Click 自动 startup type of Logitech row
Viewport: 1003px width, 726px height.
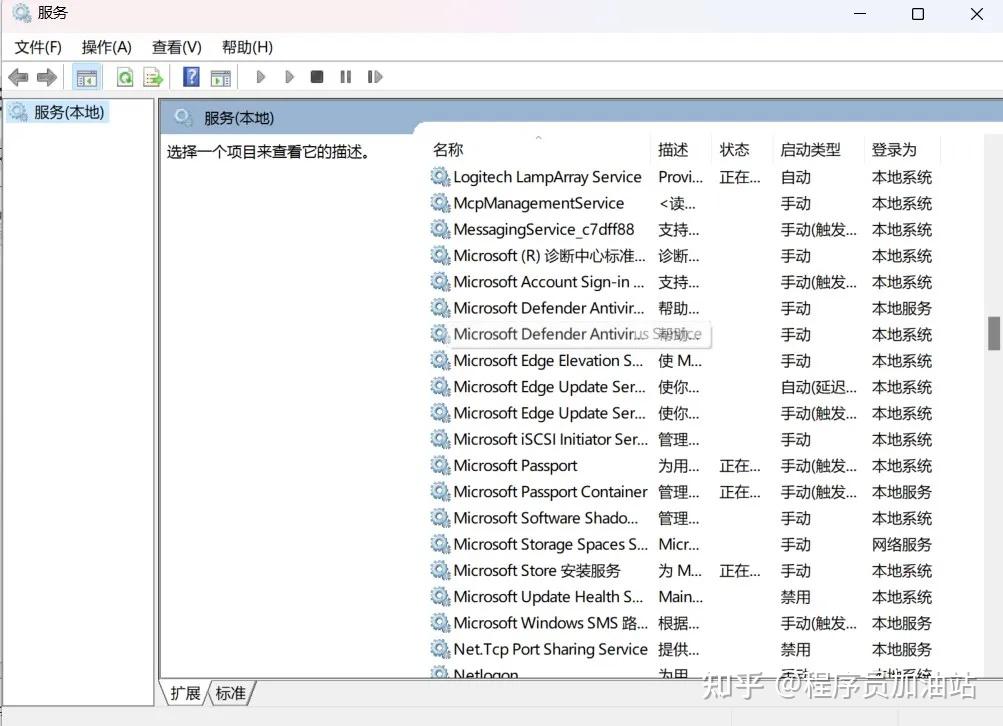tap(795, 177)
